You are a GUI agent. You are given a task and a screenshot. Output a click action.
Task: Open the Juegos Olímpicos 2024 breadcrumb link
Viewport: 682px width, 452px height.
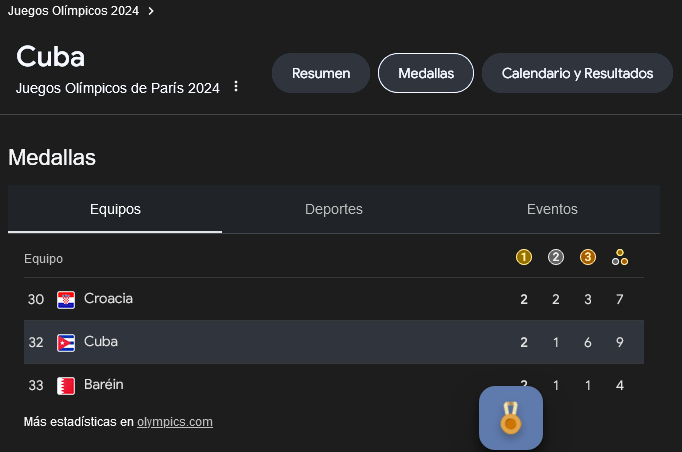73,11
